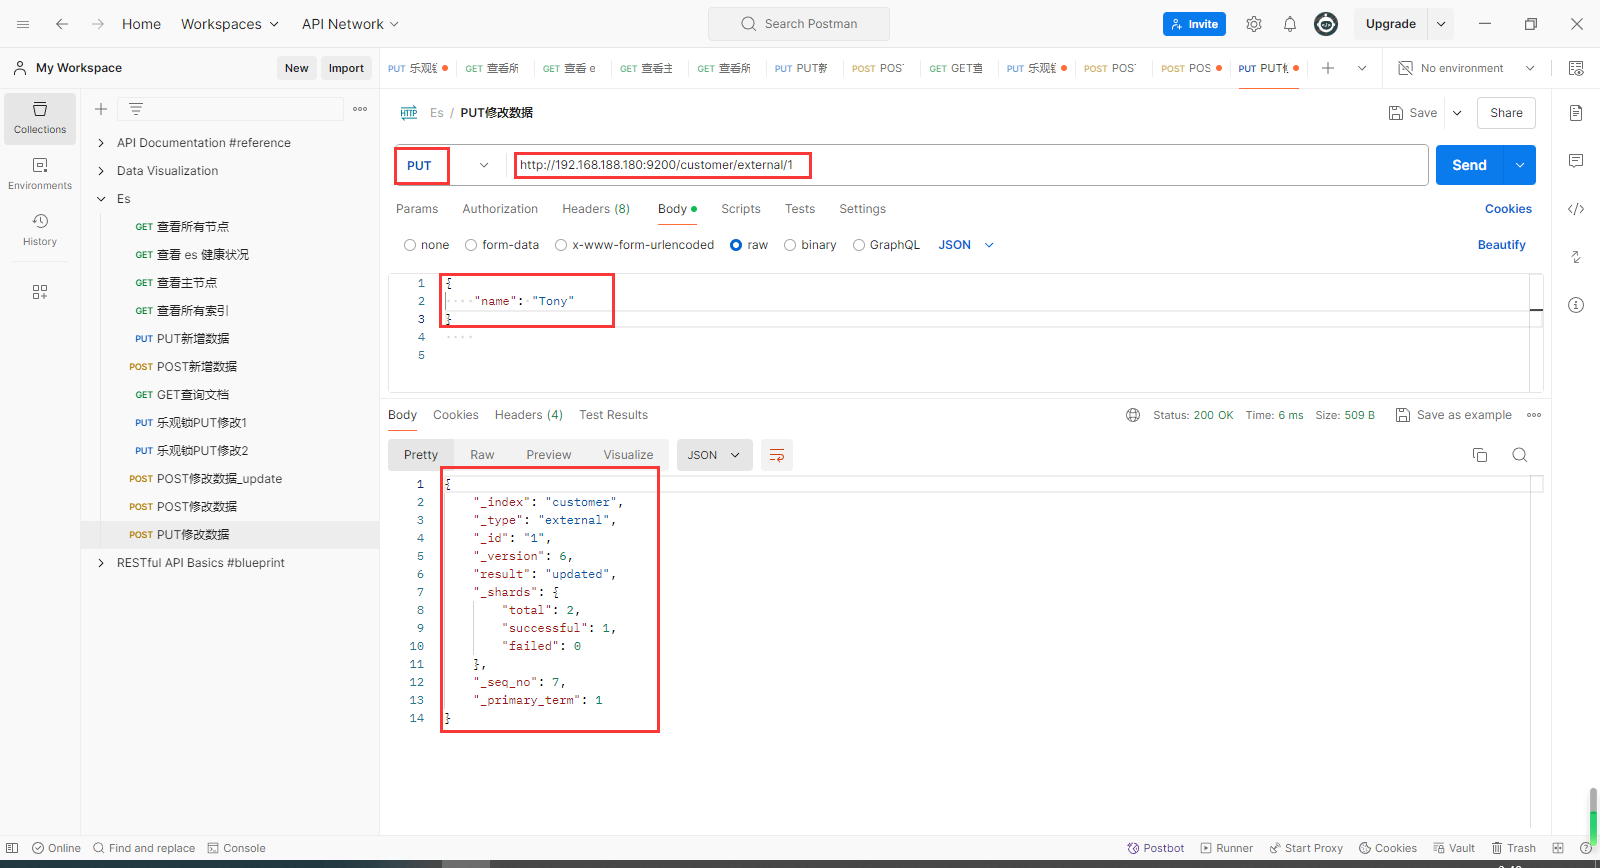Open Trash in the status bar
Image resolution: width=1600 pixels, height=868 pixels.
pyautogui.click(x=1513, y=848)
